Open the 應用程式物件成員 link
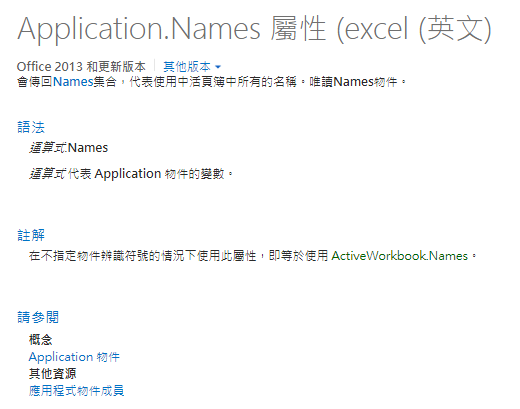Screen dimensions: 520x409 (76, 391)
